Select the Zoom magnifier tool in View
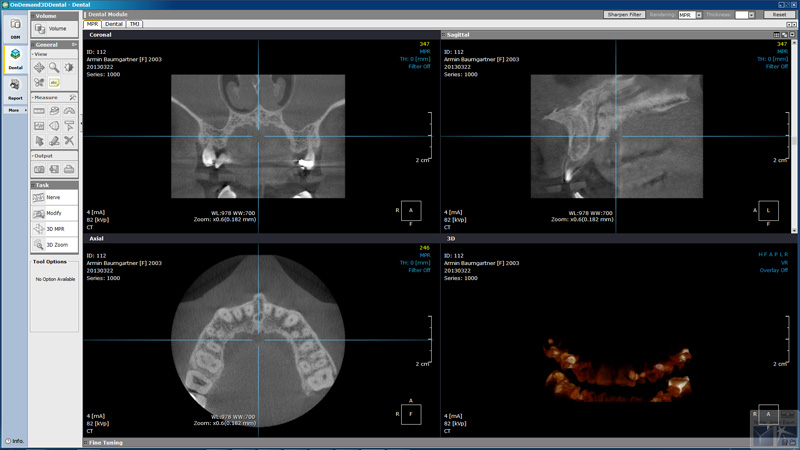The width and height of the screenshot is (800, 450). click(x=54, y=68)
